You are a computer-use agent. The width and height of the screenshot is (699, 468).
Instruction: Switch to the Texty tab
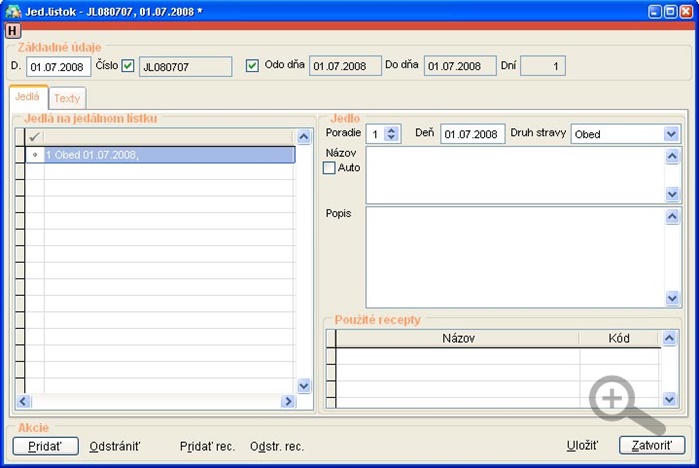(x=67, y=98)
